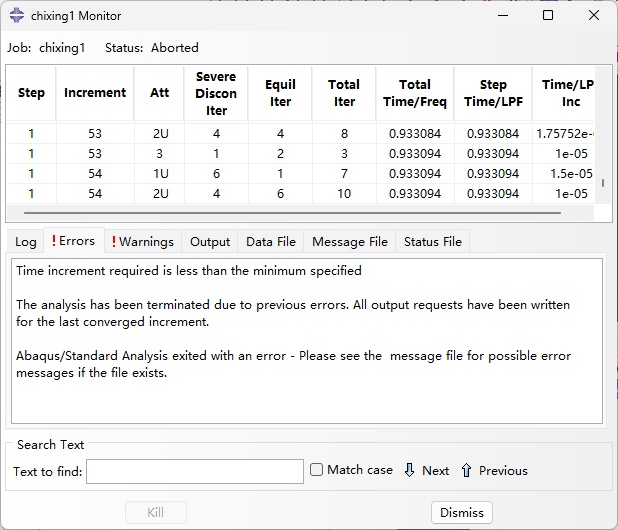Viewport: 618px width, 530px height.
Task: Click the Previous search up-arrow icon
Action: [x=466, y=470]
